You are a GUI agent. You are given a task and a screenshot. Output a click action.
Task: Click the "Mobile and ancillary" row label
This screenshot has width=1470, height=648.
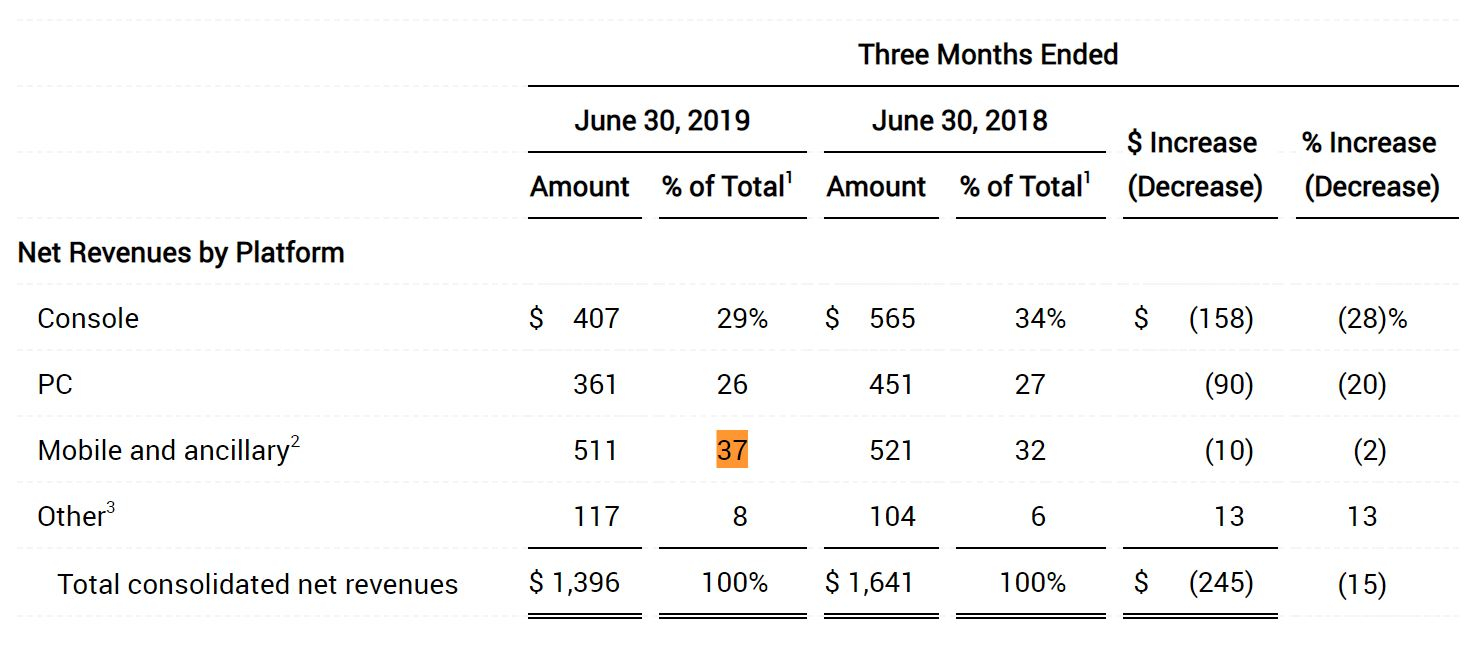(x=162, y=451)
